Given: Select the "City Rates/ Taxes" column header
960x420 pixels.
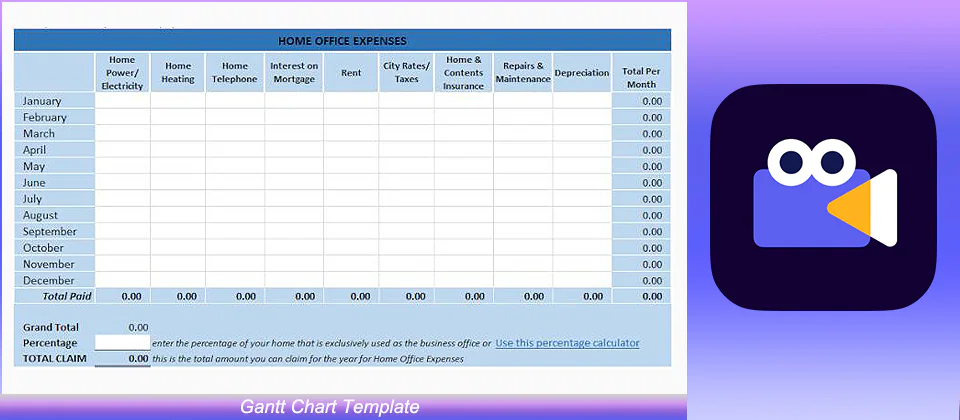Looking at the screenshot, I should [x=407, y=73].
